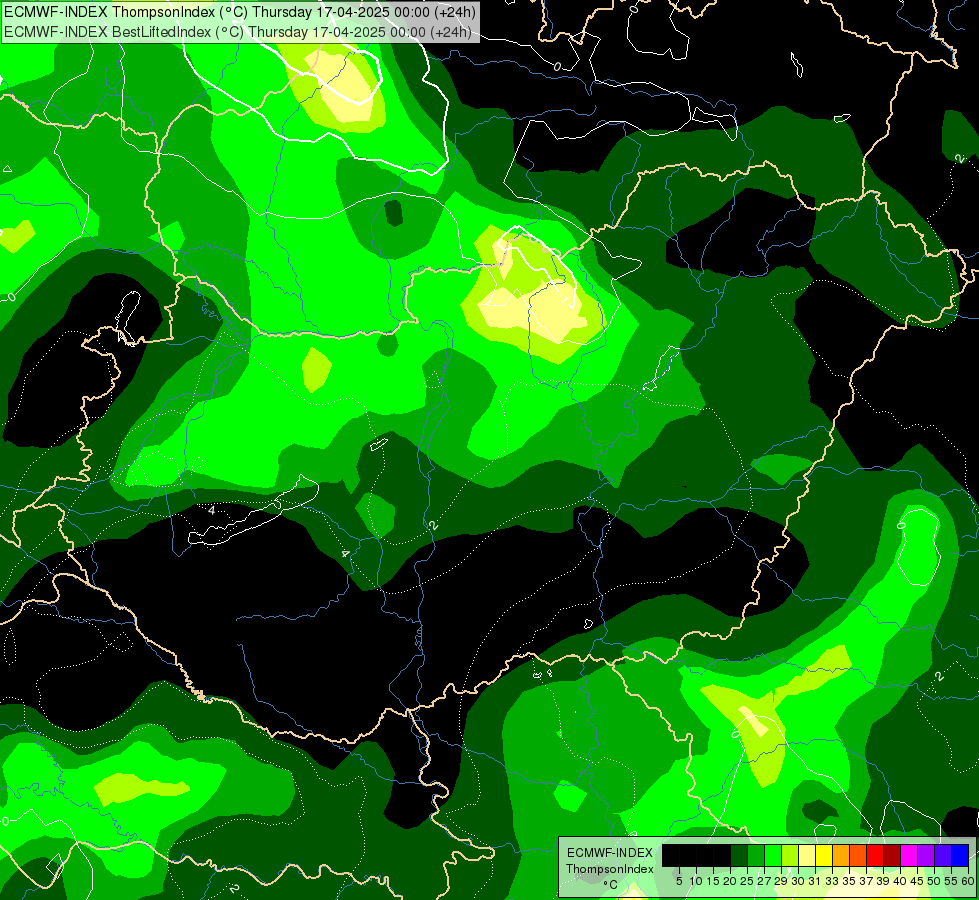Pick the medium green 25–27 legend swatch
The image size is (979, 900).
[x=756, y=855]
